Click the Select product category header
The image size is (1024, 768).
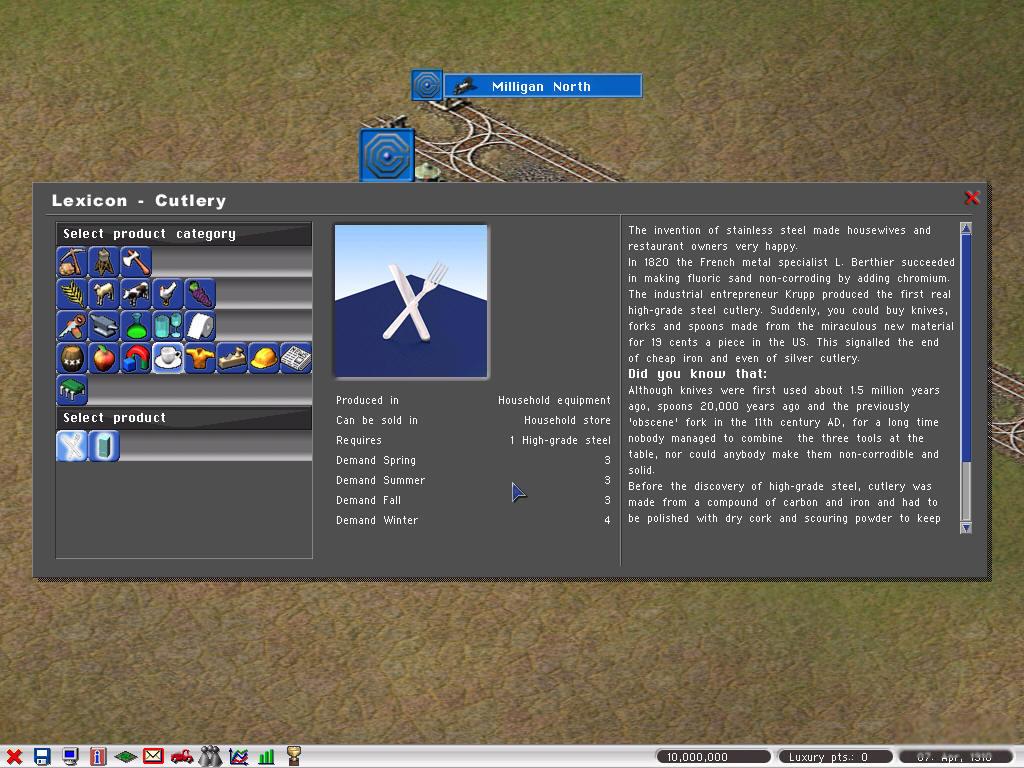pos(184,234)
